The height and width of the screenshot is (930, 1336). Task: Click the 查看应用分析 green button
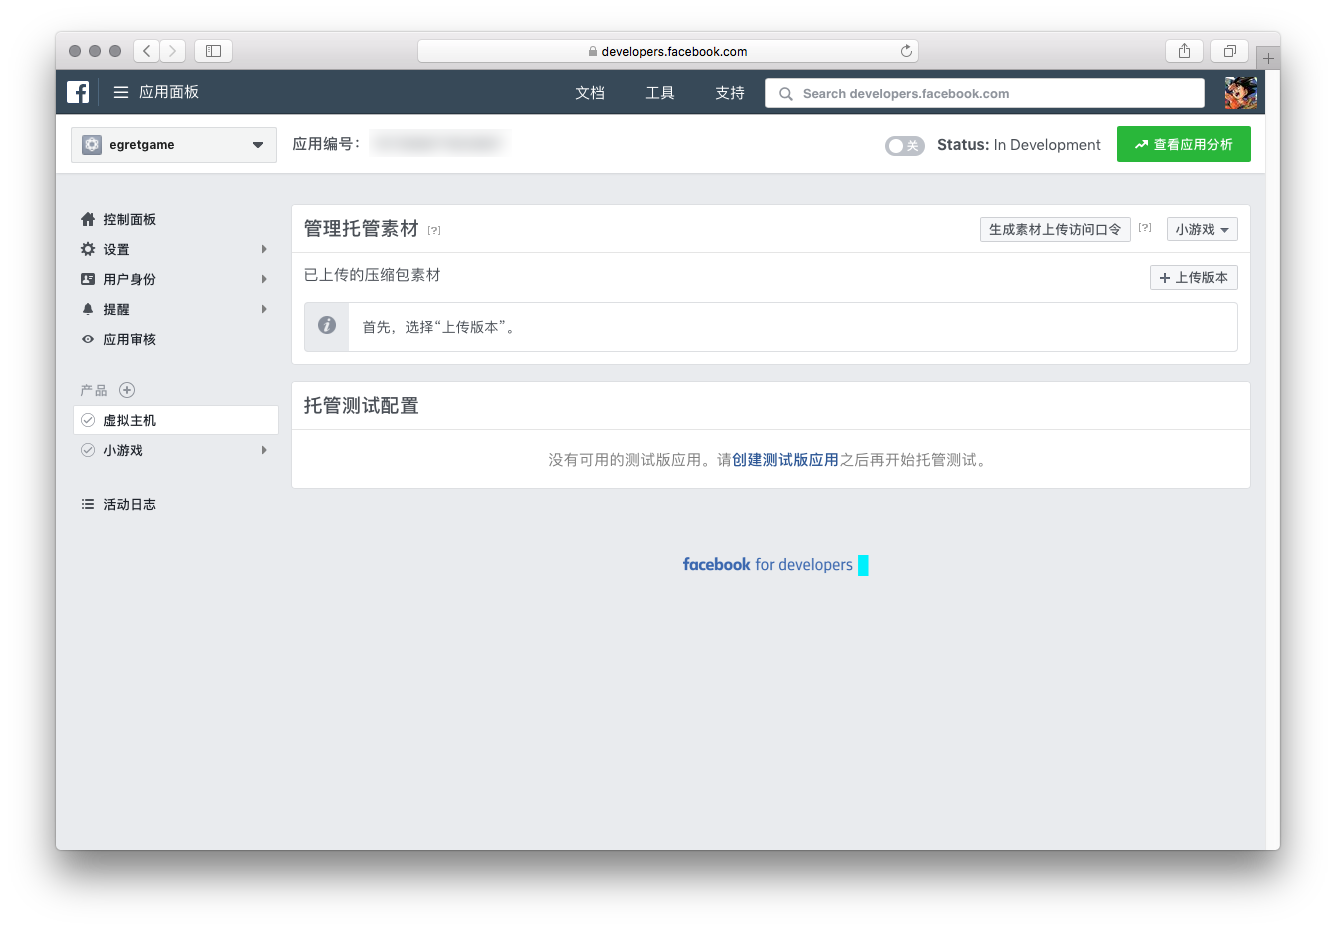1183,145
